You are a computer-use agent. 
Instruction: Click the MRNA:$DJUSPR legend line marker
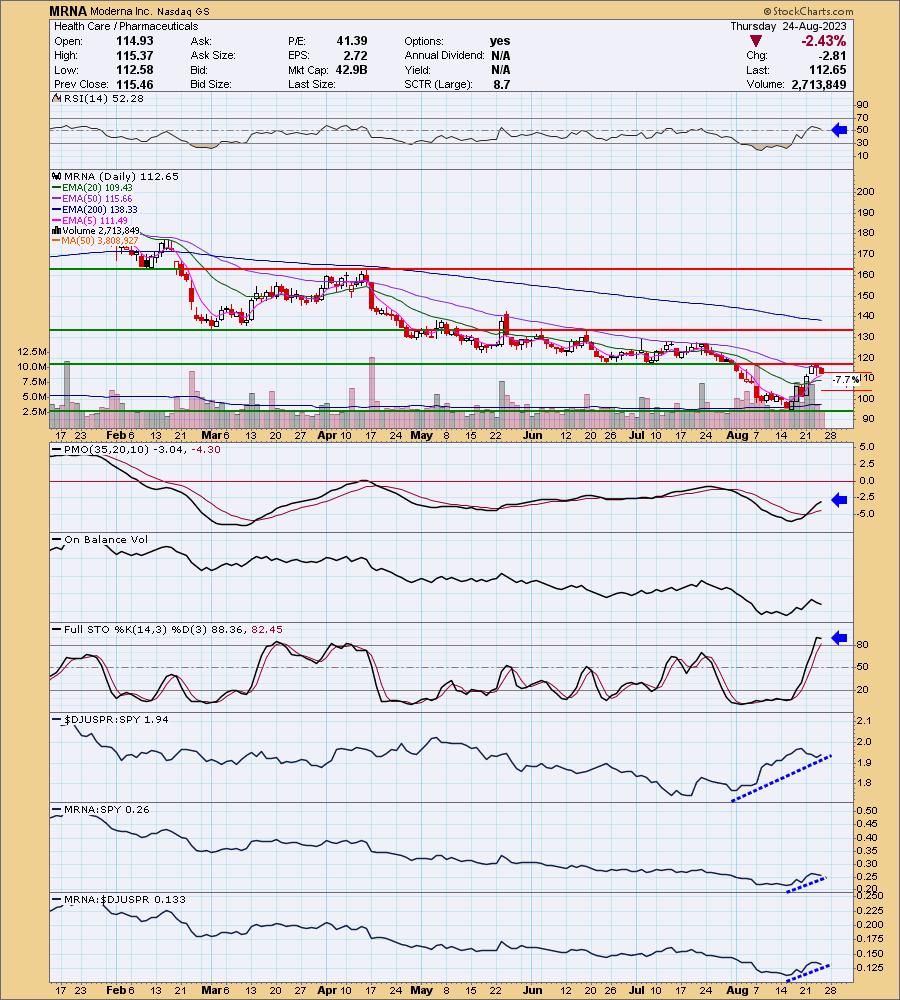tap(56, 900)
